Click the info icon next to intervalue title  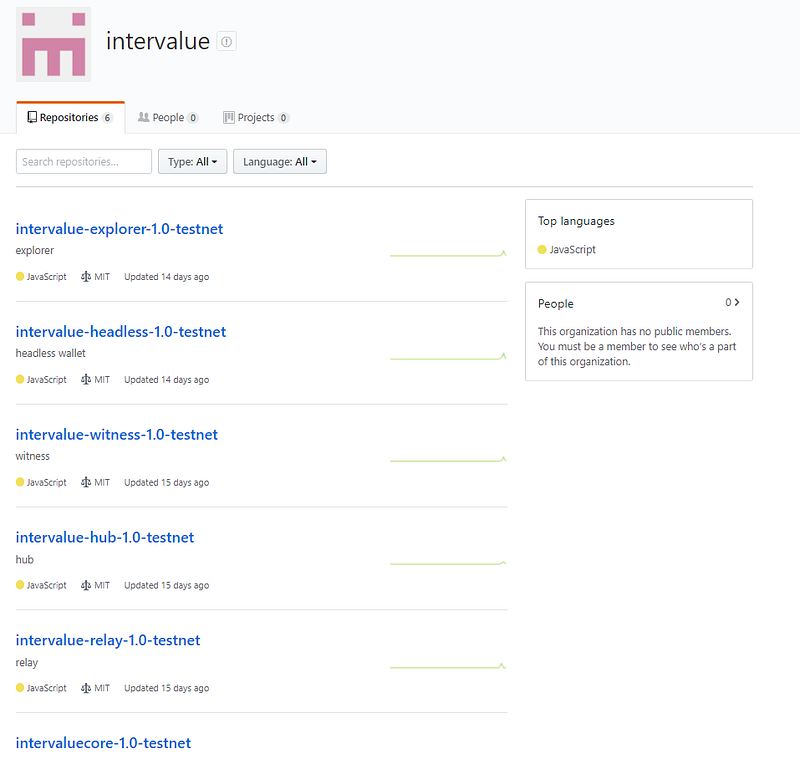point(227,41)
